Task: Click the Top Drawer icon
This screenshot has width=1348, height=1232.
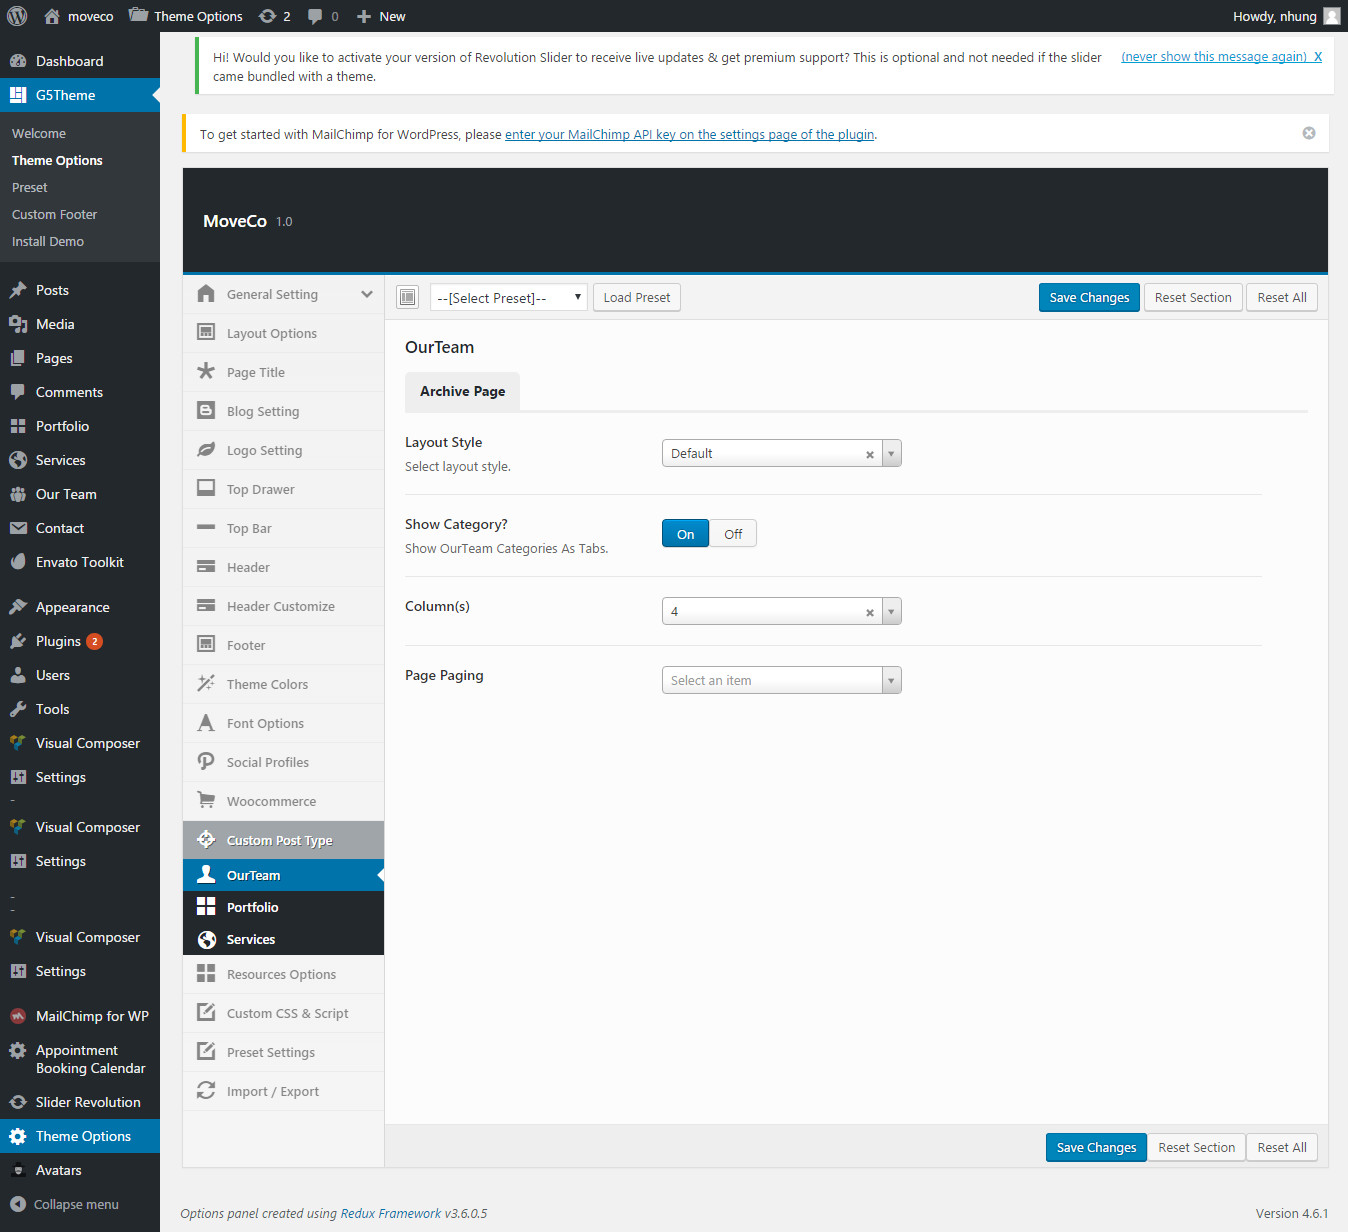Action: click(206, 488)
